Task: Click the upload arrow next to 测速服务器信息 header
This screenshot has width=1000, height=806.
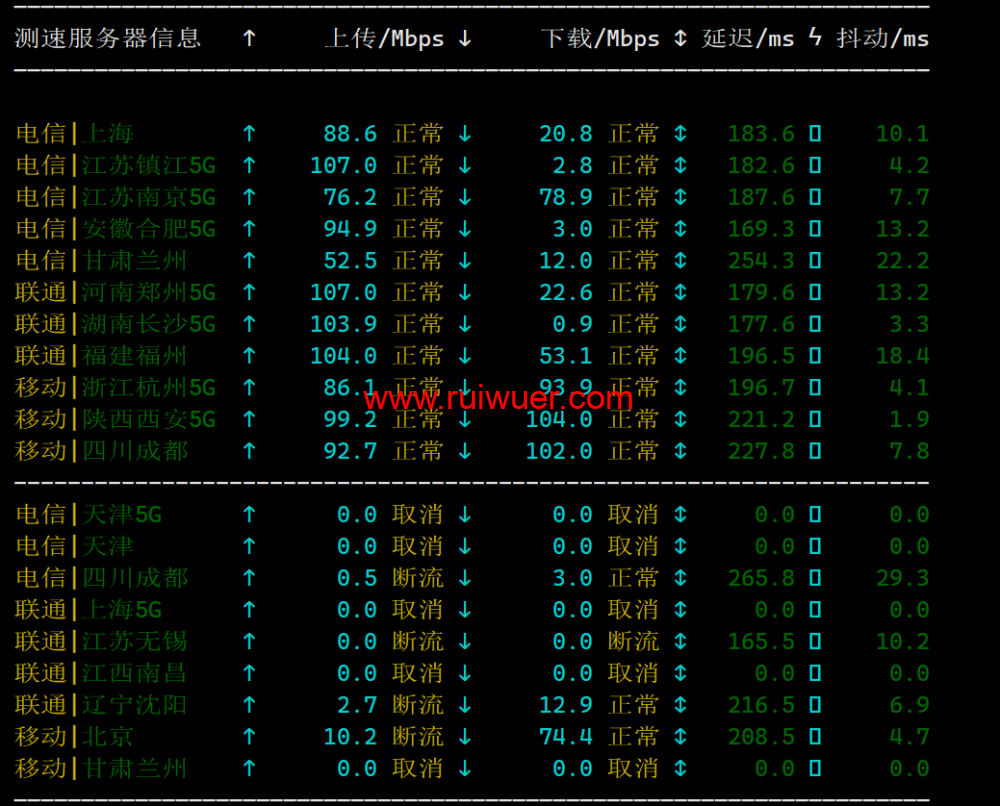Action: point(249,38)
